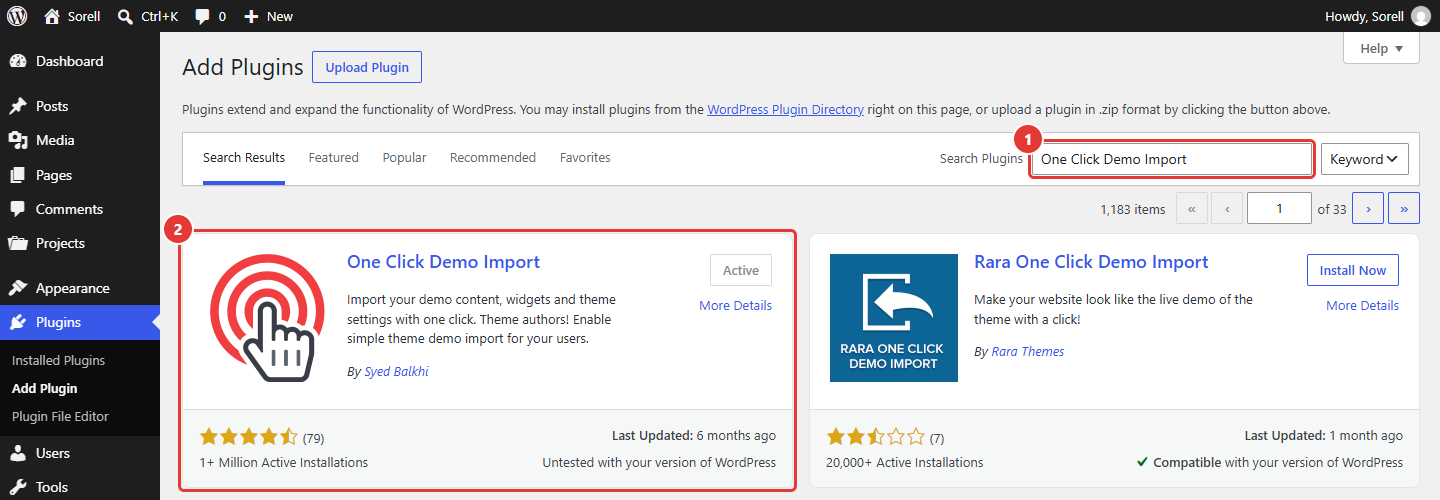This screenshot has height=500, width=1440.
Task: Click the '1,183 items' count text
Action: coord(1133,209)
